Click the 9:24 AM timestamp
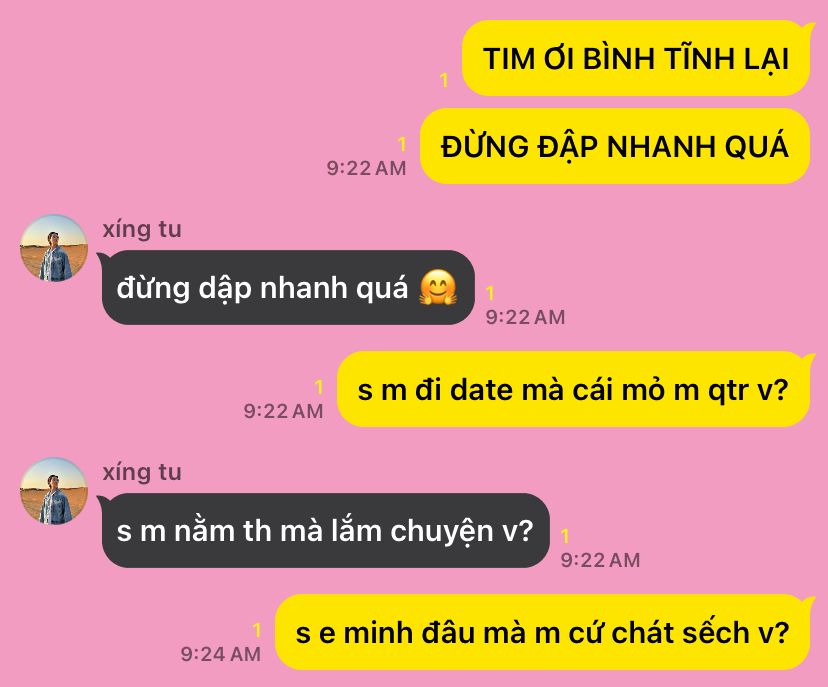 pyautogui.click(x=221, y=654)
